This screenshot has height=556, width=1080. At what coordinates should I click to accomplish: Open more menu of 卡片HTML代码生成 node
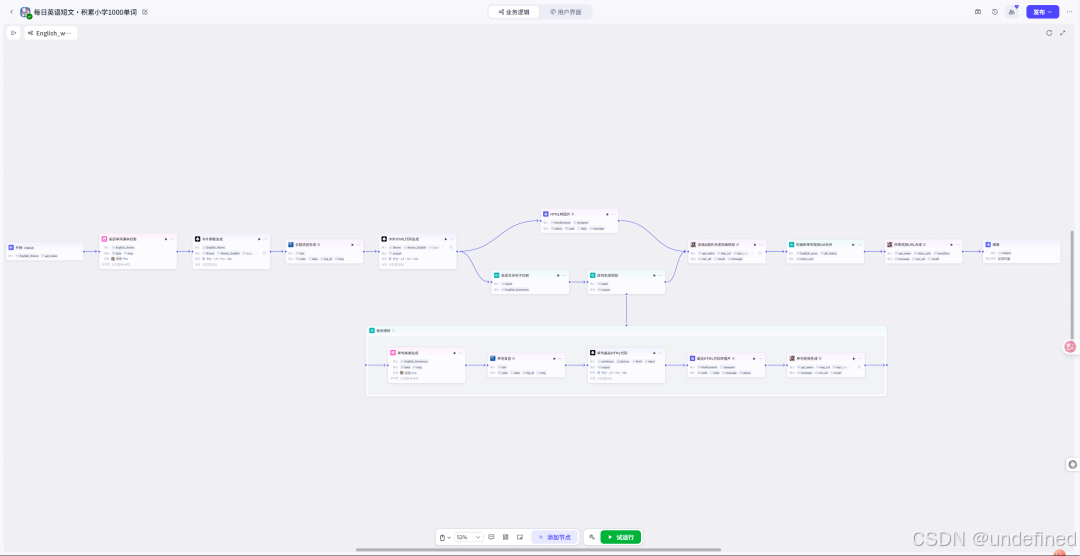pyautogui.click(x=451, y=239)
